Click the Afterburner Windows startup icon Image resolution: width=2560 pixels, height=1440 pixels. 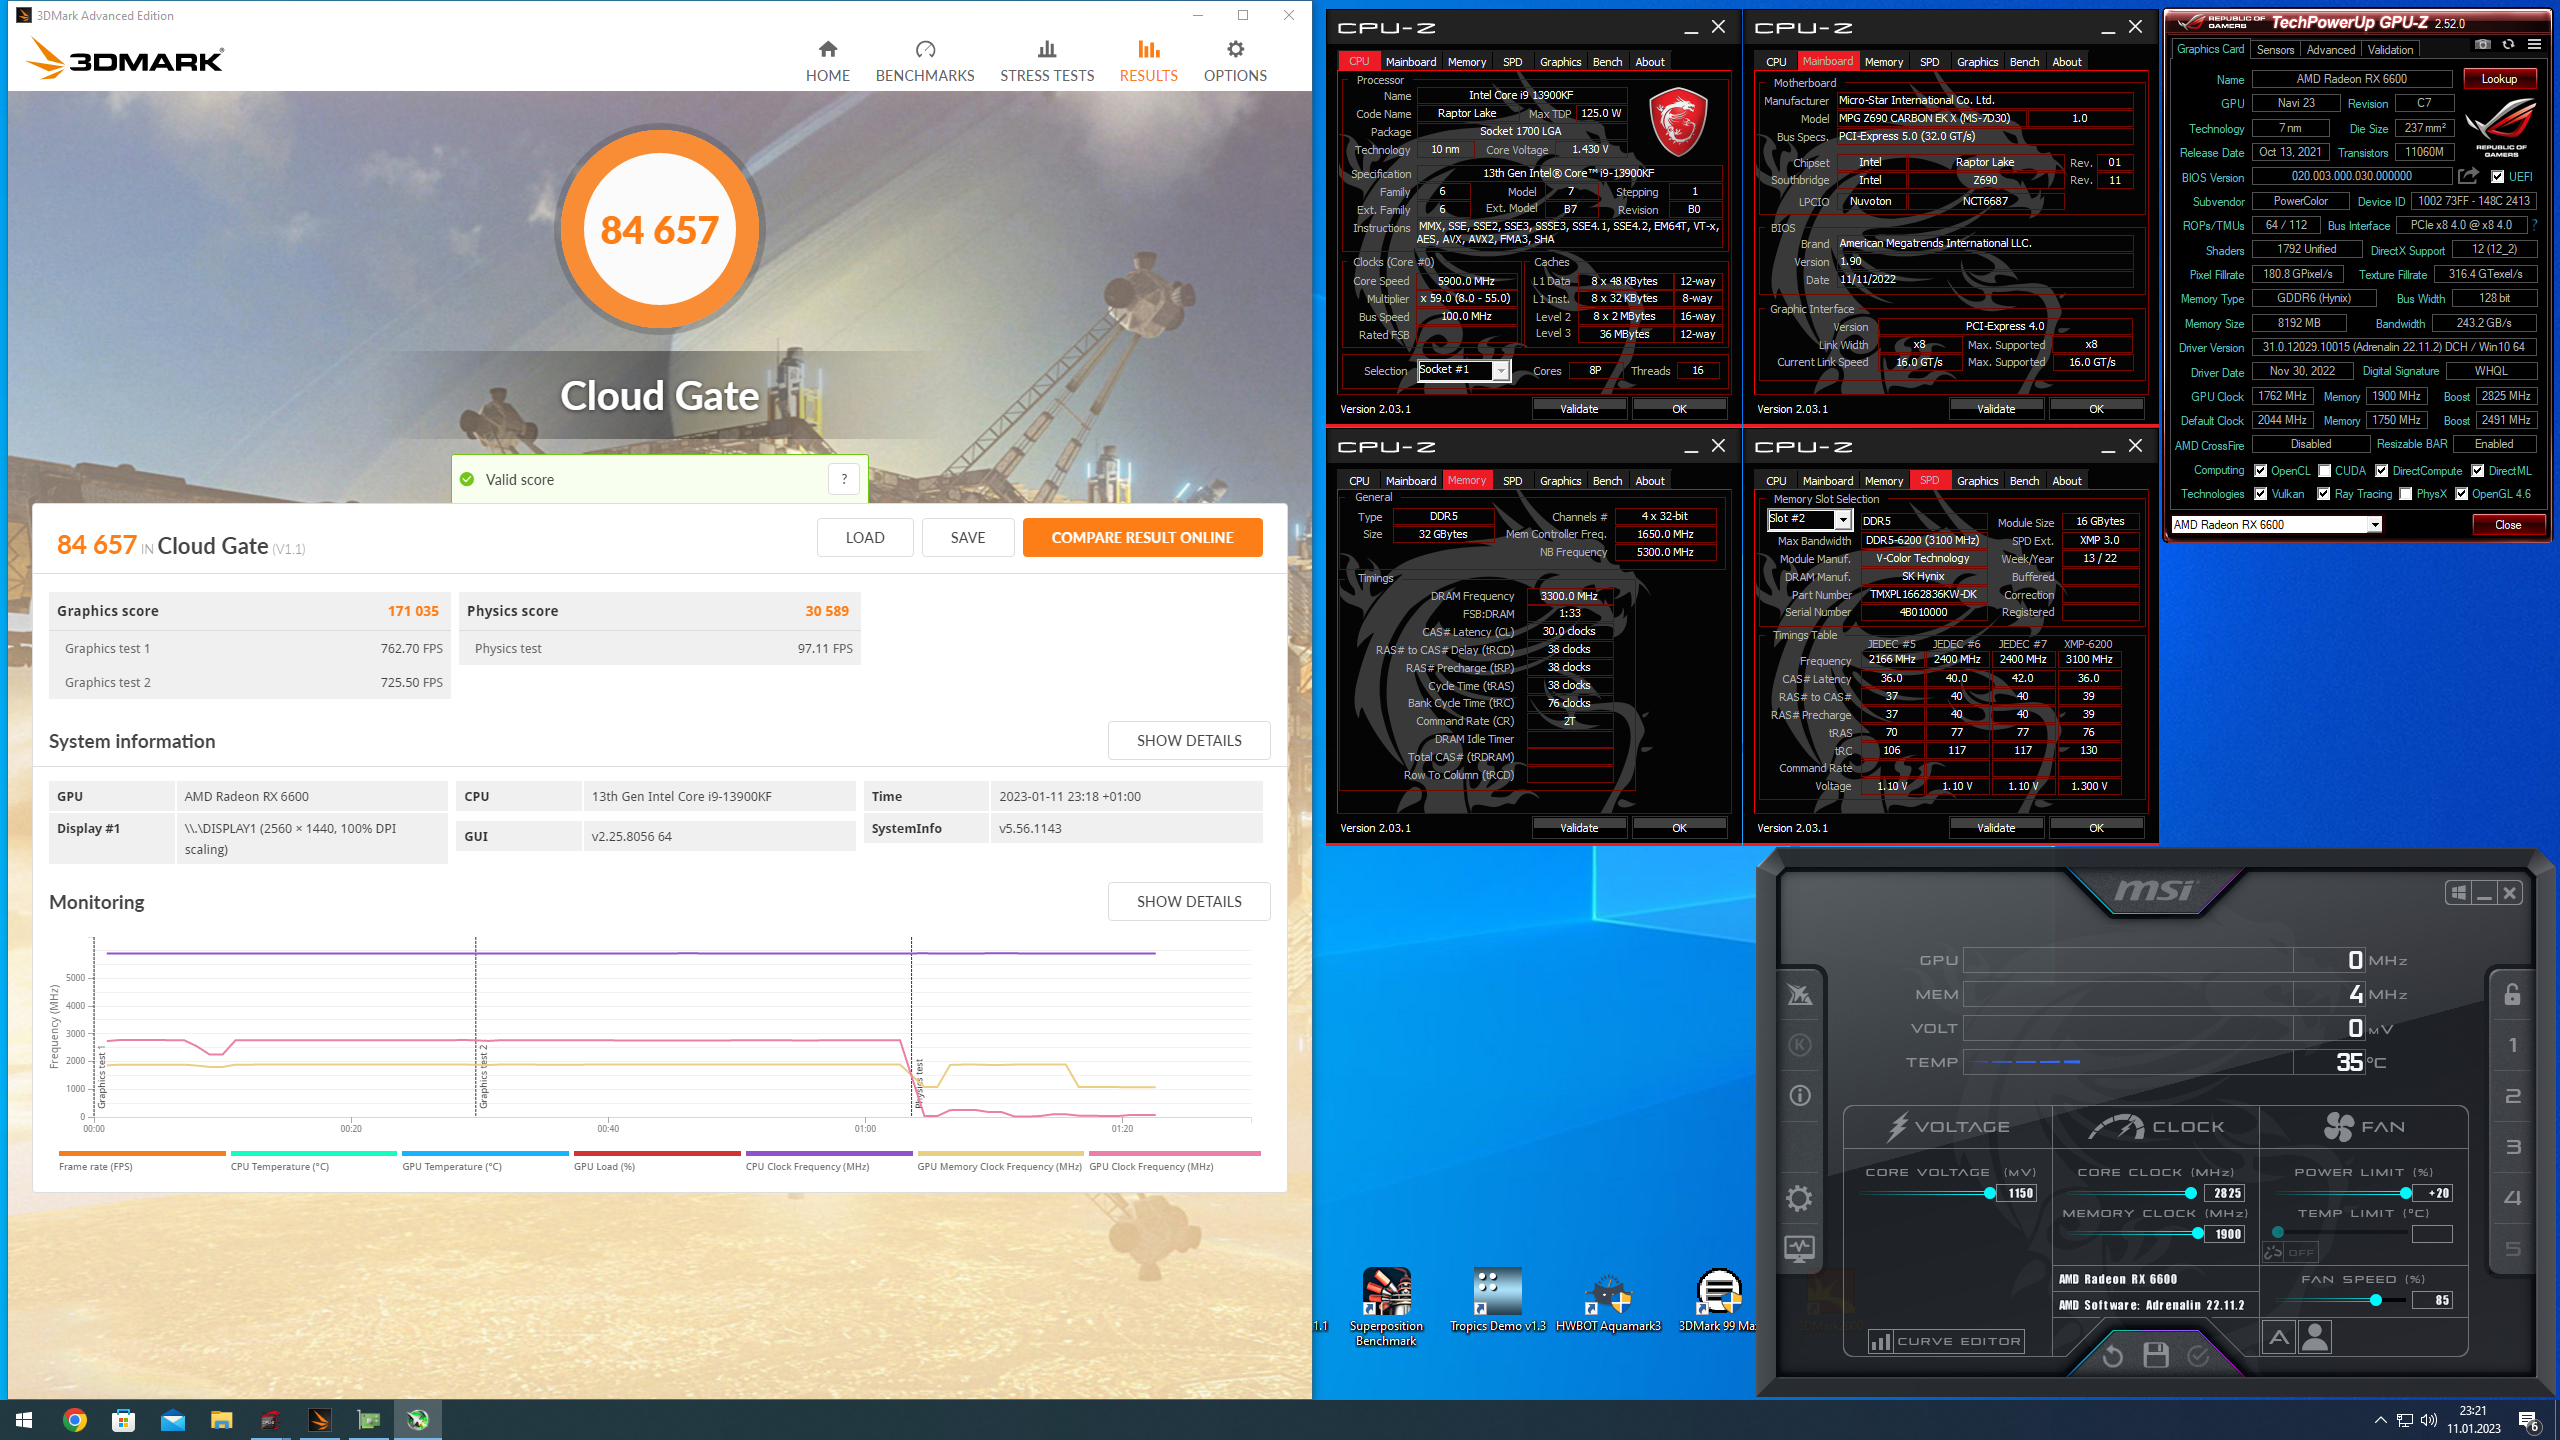2459,893
